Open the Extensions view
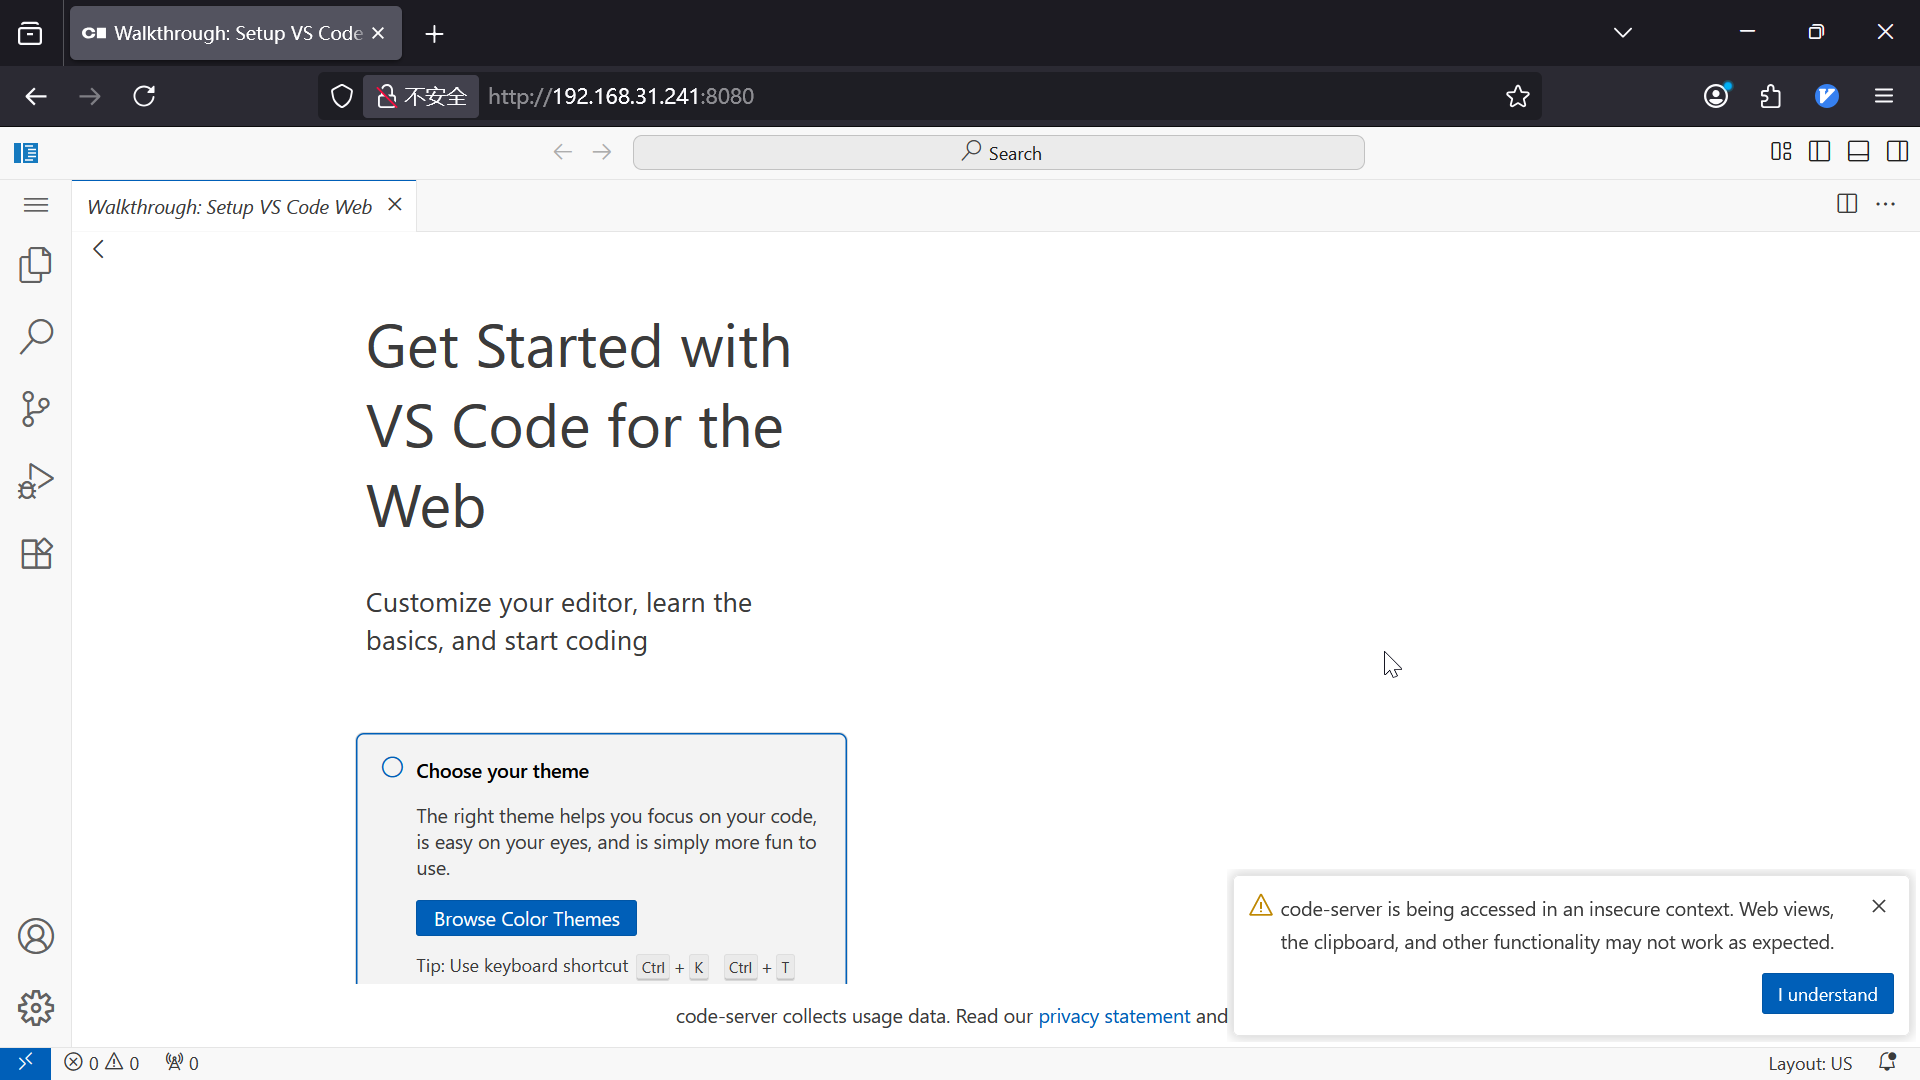Image resolution: width=1920 pixels, height=1080 pixels. [x=36, y=553]
